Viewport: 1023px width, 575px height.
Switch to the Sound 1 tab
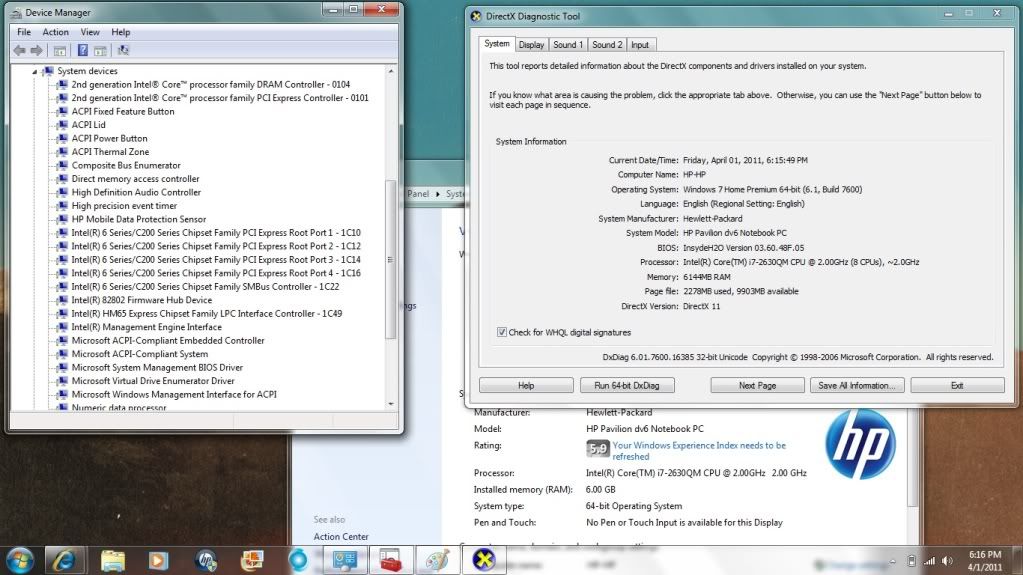[x=568, y=45]
